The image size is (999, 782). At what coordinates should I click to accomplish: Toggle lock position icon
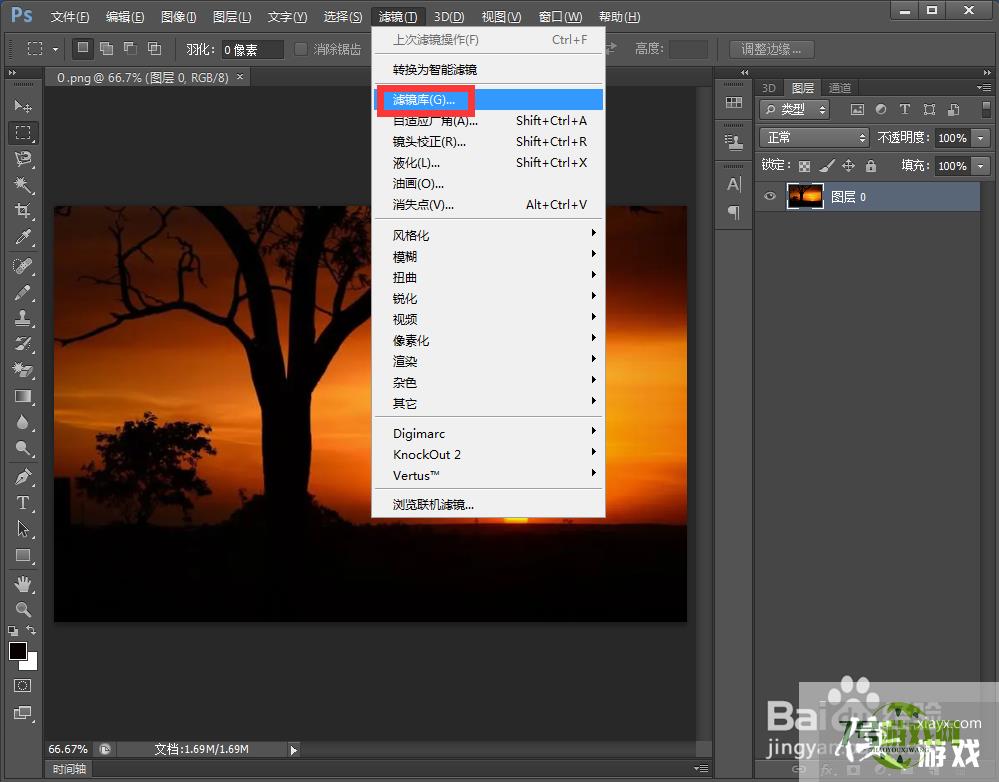[x=849, y=166]
